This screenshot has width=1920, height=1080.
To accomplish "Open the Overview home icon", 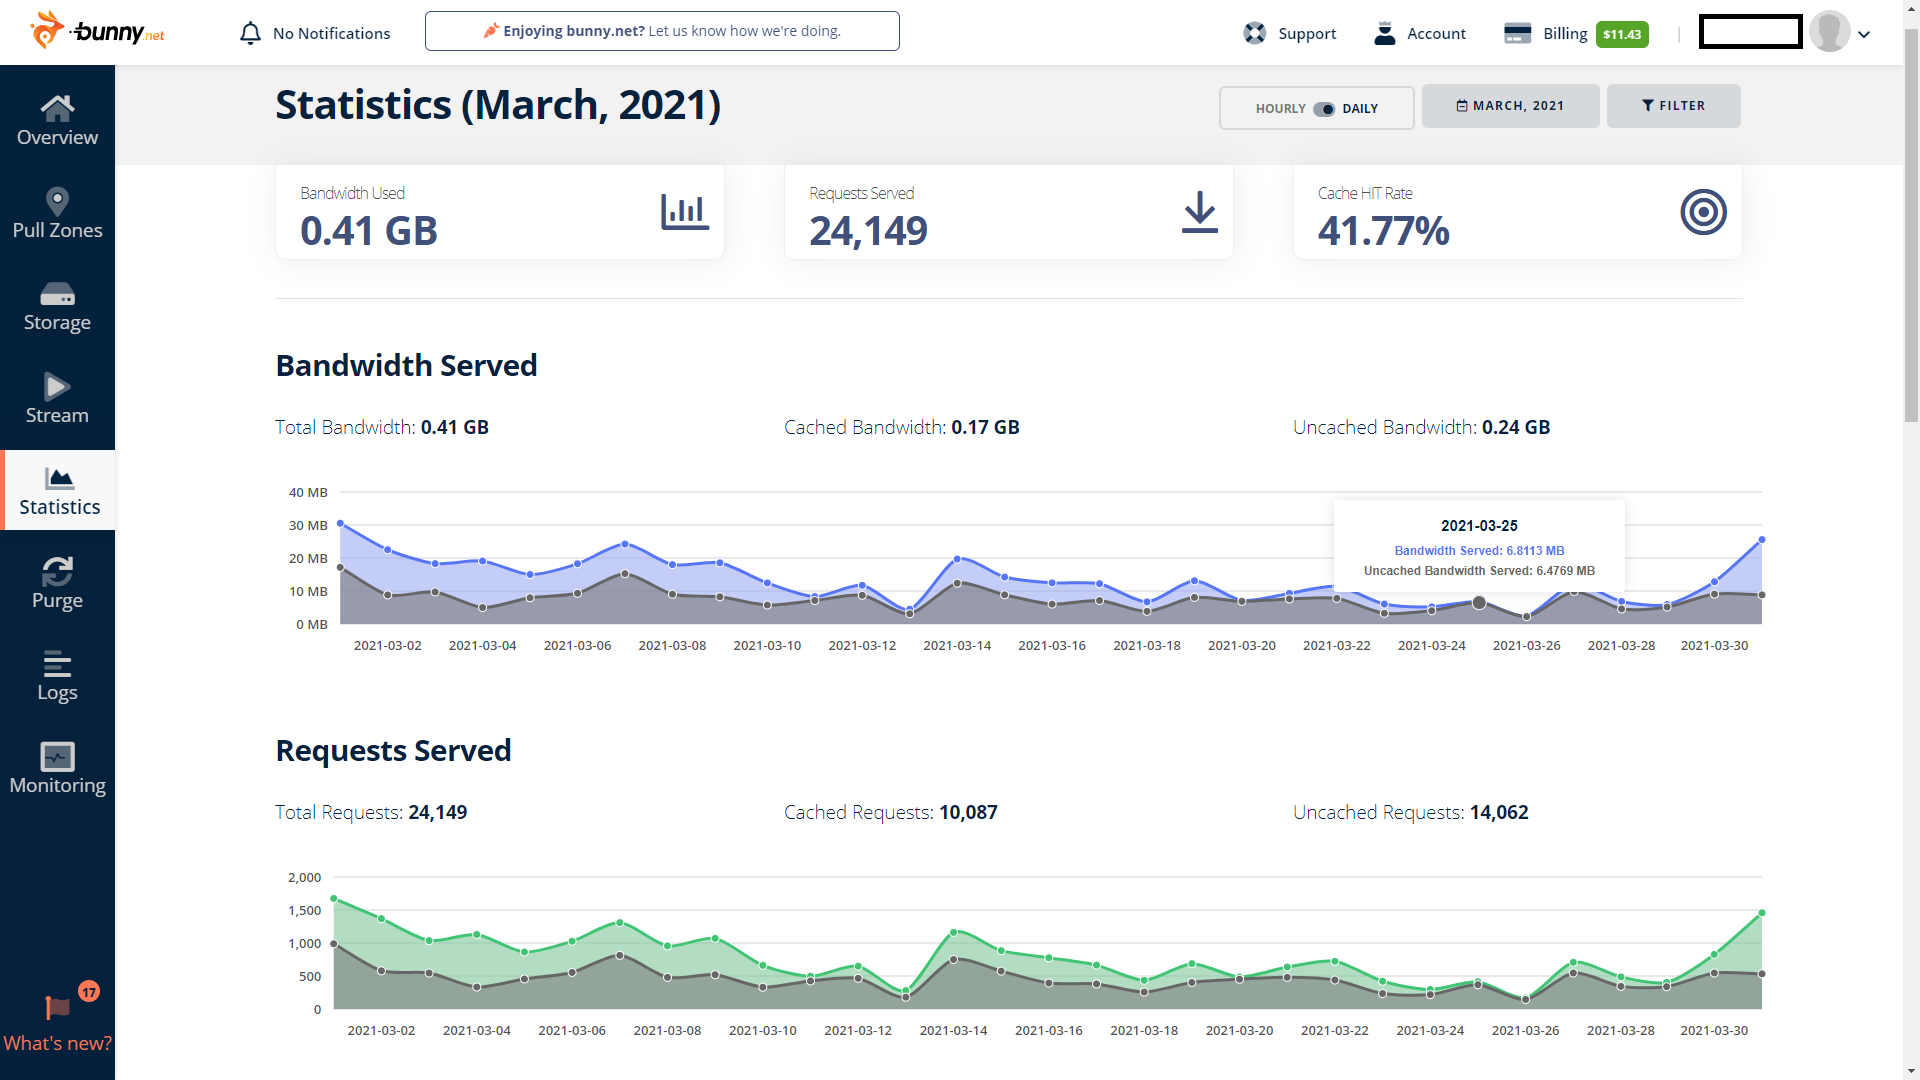I will click(x=57, y=107).
